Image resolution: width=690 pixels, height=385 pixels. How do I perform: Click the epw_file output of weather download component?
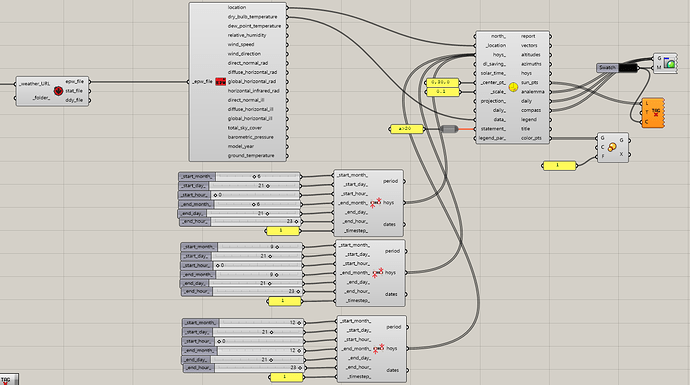coord(74,81)
